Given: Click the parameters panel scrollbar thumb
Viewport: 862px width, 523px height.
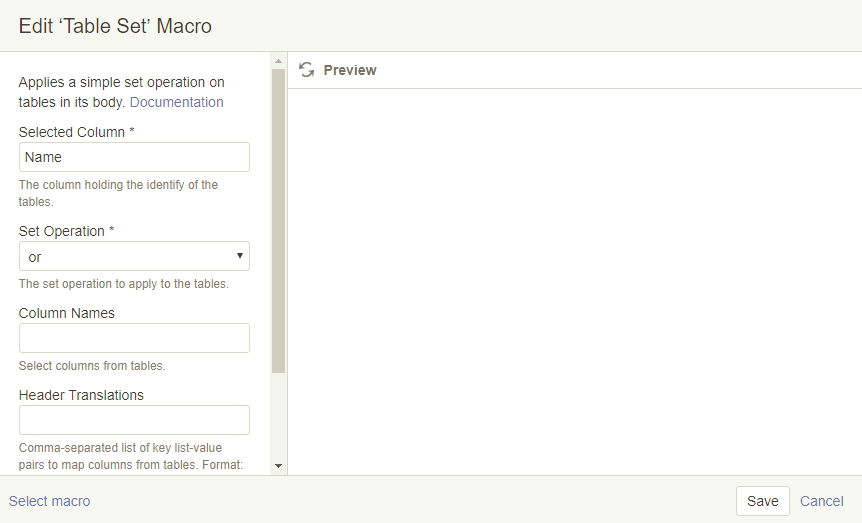Looking at the screenshot, I should point(278,220).
